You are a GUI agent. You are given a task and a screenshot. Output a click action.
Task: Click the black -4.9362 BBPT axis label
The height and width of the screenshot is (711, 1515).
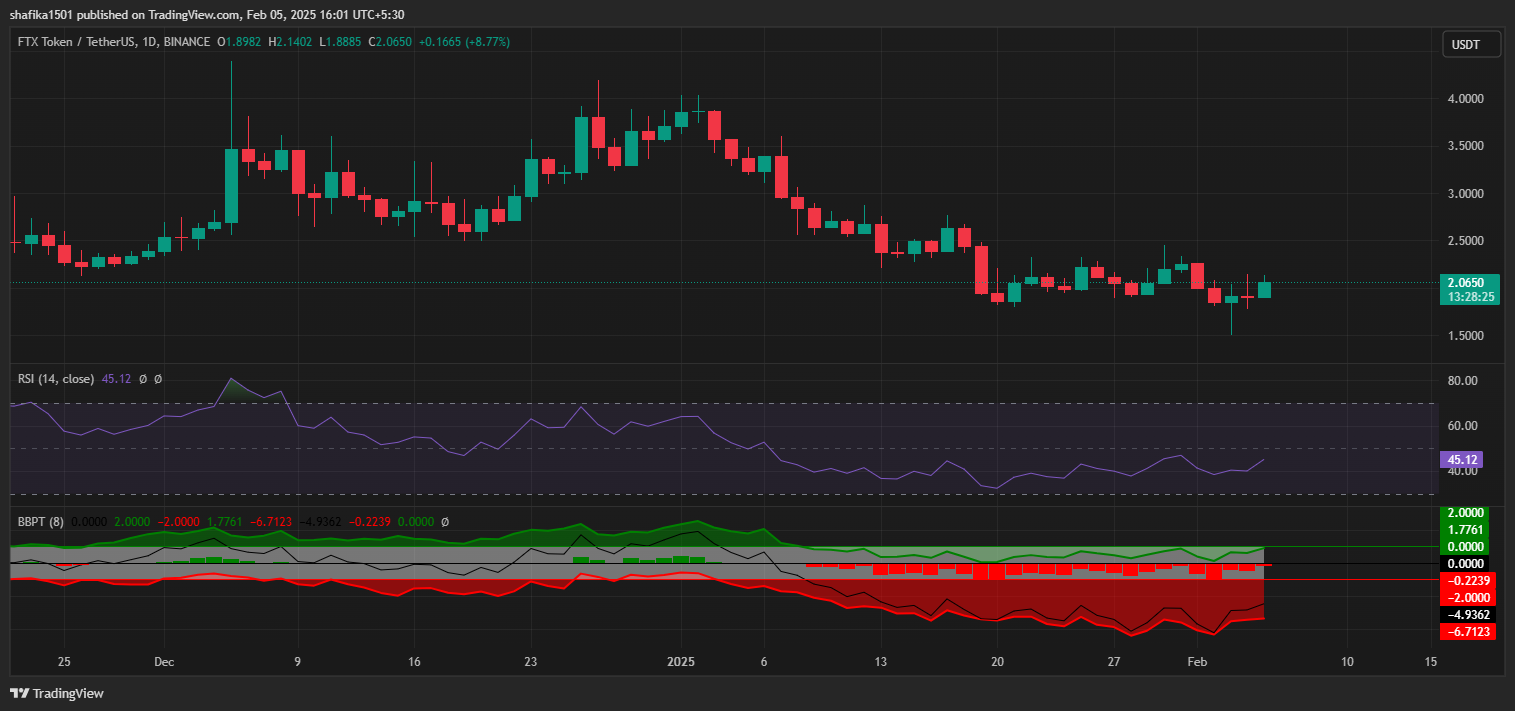click(1467, 615)
